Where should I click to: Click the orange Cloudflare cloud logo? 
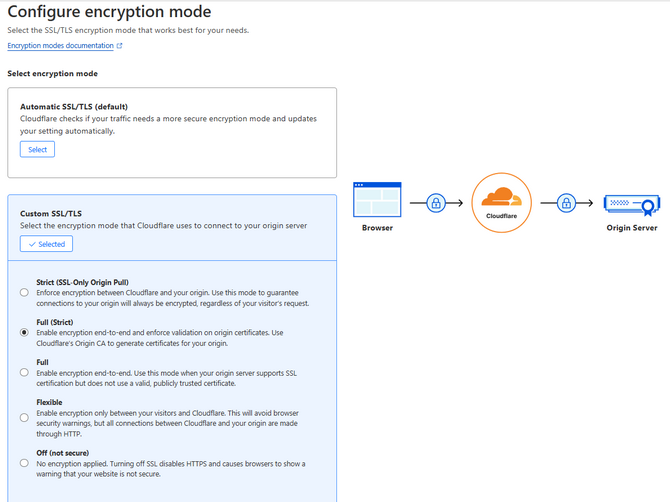pyautogui.click(x=501, y=197)
